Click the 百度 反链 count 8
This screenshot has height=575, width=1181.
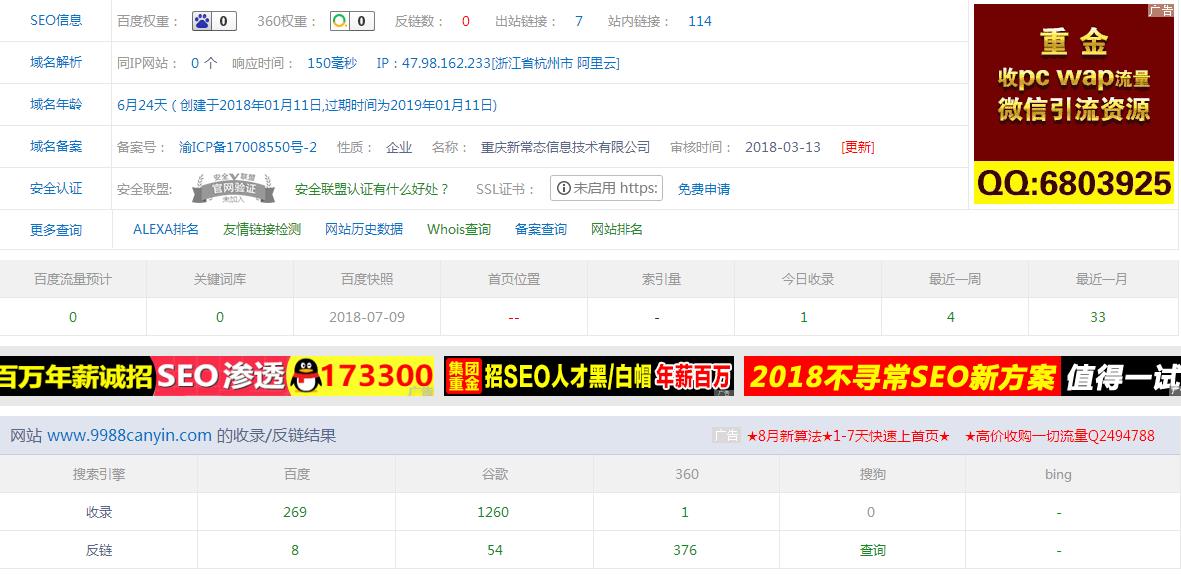click(295, 550)
